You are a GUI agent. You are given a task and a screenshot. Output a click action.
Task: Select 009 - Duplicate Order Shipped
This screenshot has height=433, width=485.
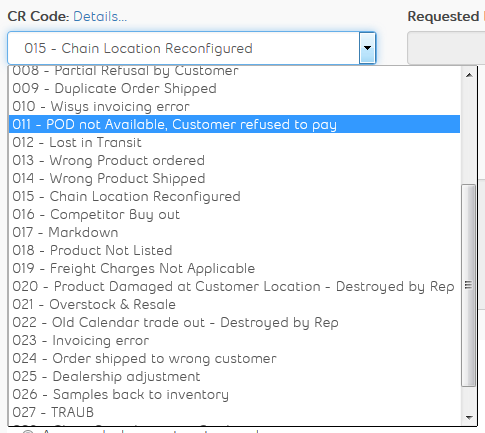tap(234, 88)
